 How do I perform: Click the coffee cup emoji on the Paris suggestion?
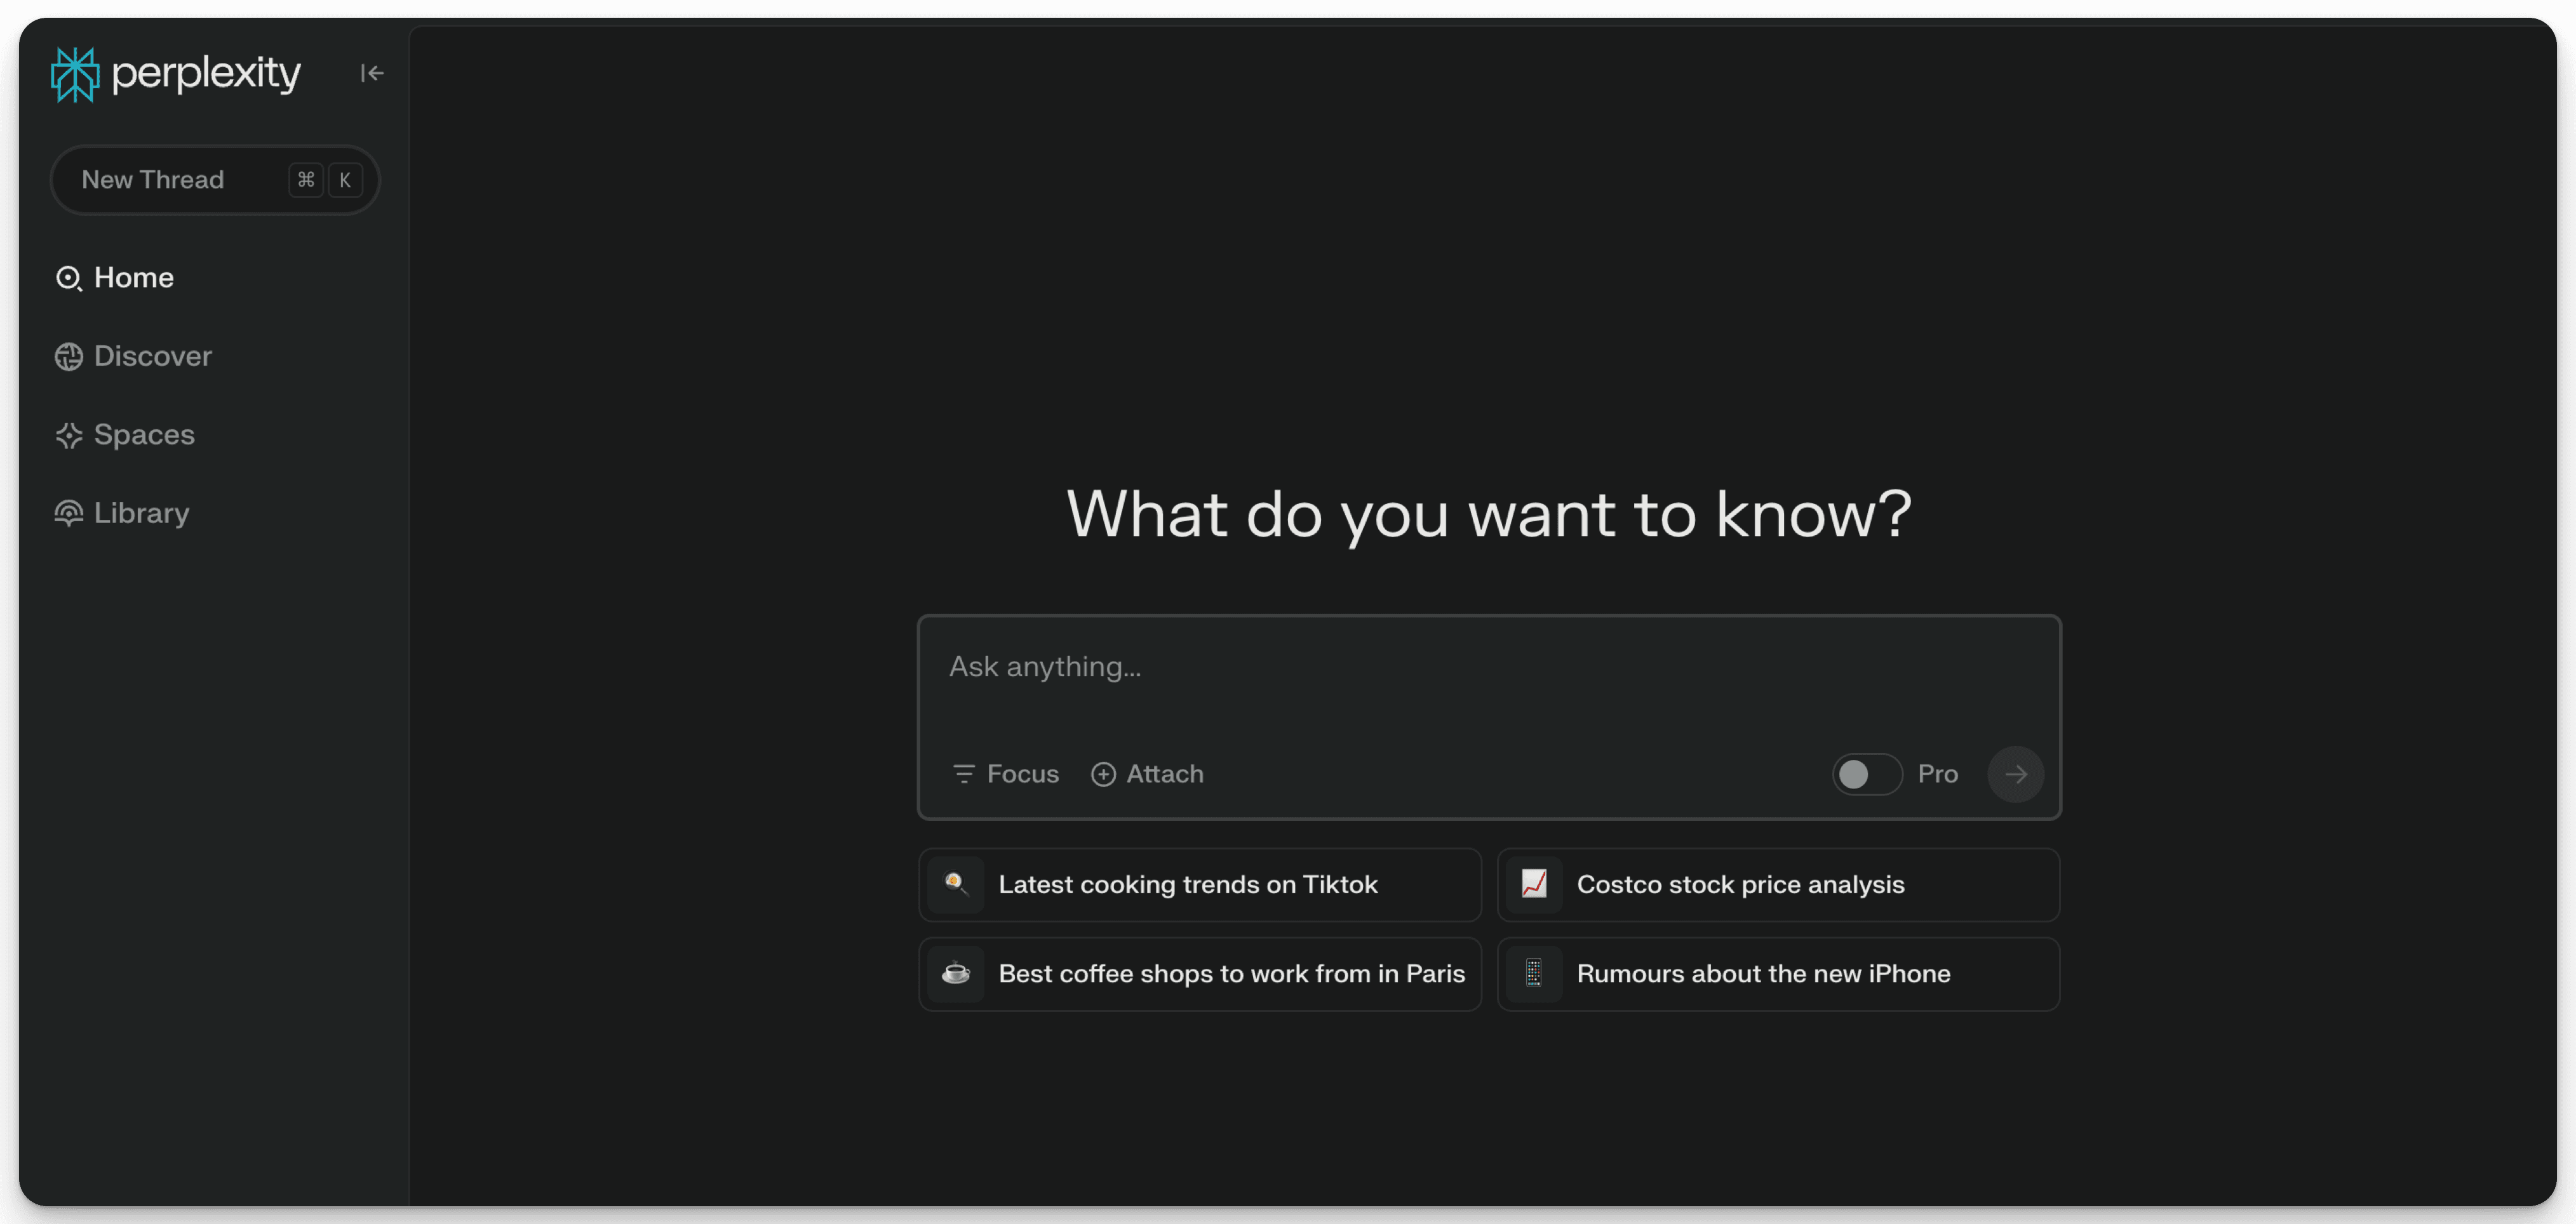point(956,973)
